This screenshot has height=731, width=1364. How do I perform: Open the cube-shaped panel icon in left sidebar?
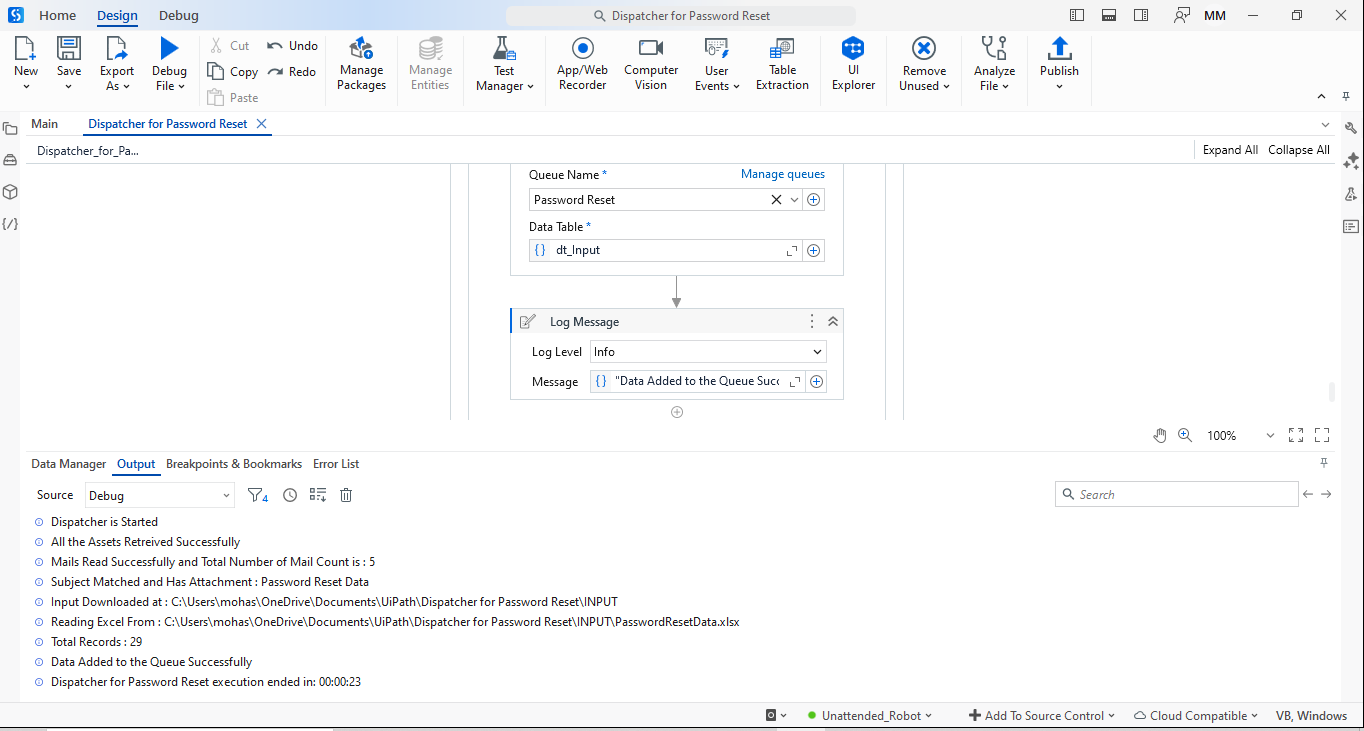click(10, 191)
